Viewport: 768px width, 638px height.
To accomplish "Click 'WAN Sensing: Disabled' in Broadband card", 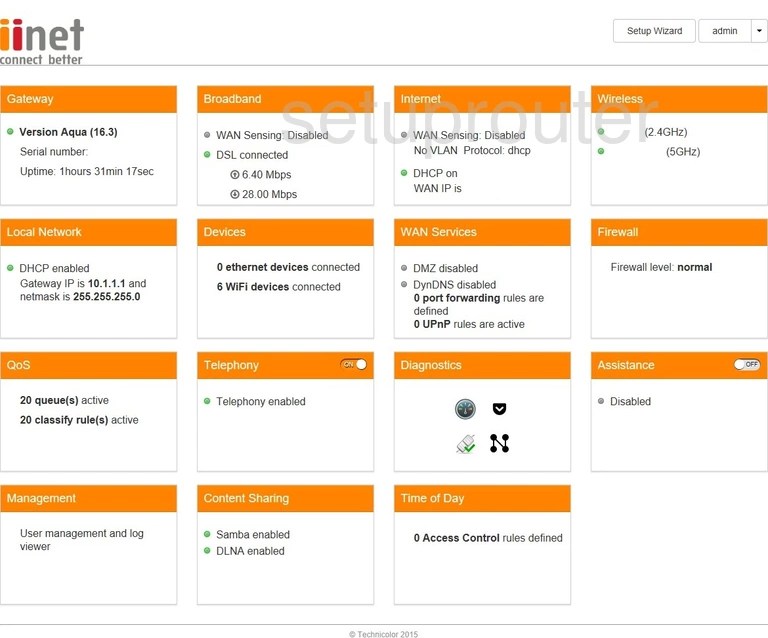I will tap(272, 135).
